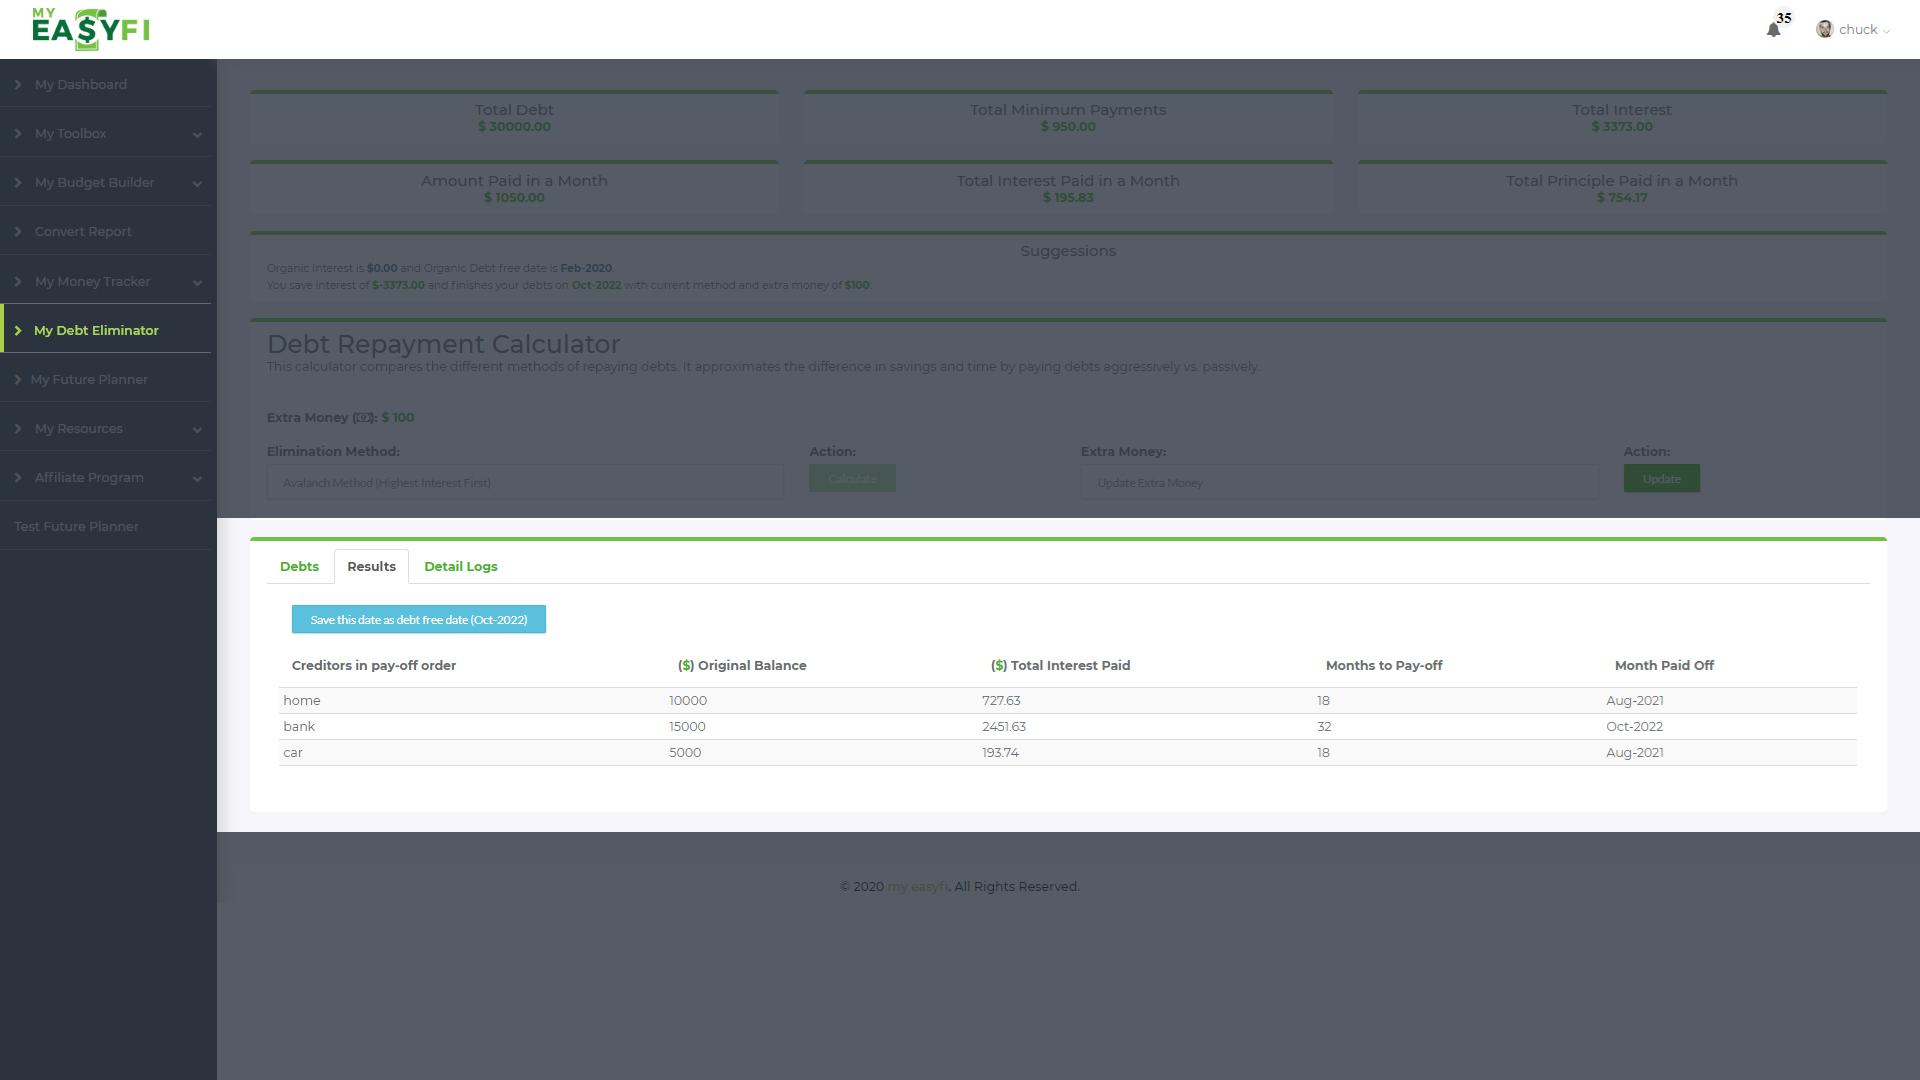This screenshot has height=1080, width=1920.
Task: Open My Budget Builder sidebar item
Action: 94,183
